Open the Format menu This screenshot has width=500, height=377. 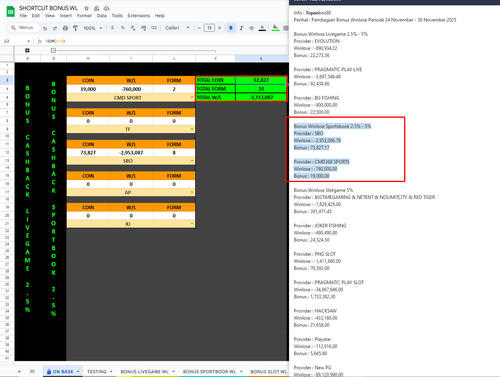tap(84, 16)
